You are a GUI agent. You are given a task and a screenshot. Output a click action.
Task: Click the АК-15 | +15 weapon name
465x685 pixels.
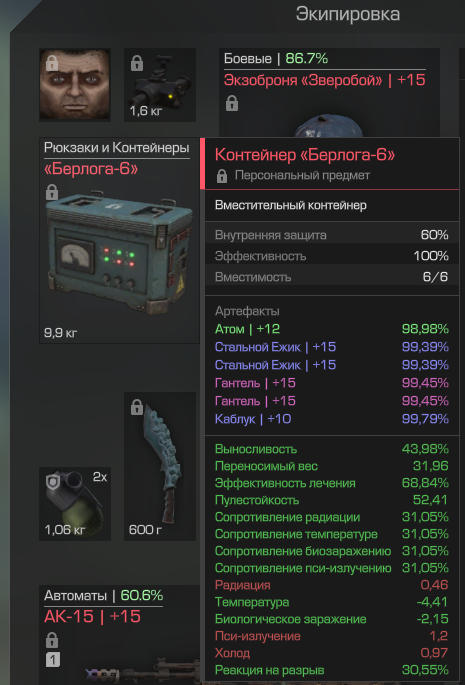(92, 616)
